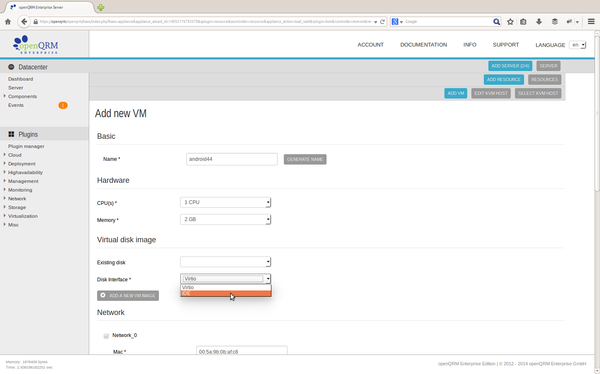This screenshot has height=374, width=600.
Task: Open URL history dropdown arrow in address bar
Action: coord(375,22)
